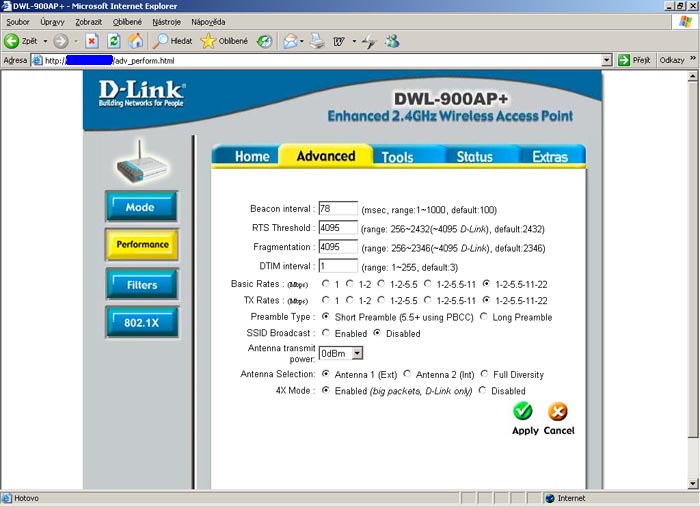700x507 pixels.
Task: Click the Refresh page icon
Action: pos(114,41)
